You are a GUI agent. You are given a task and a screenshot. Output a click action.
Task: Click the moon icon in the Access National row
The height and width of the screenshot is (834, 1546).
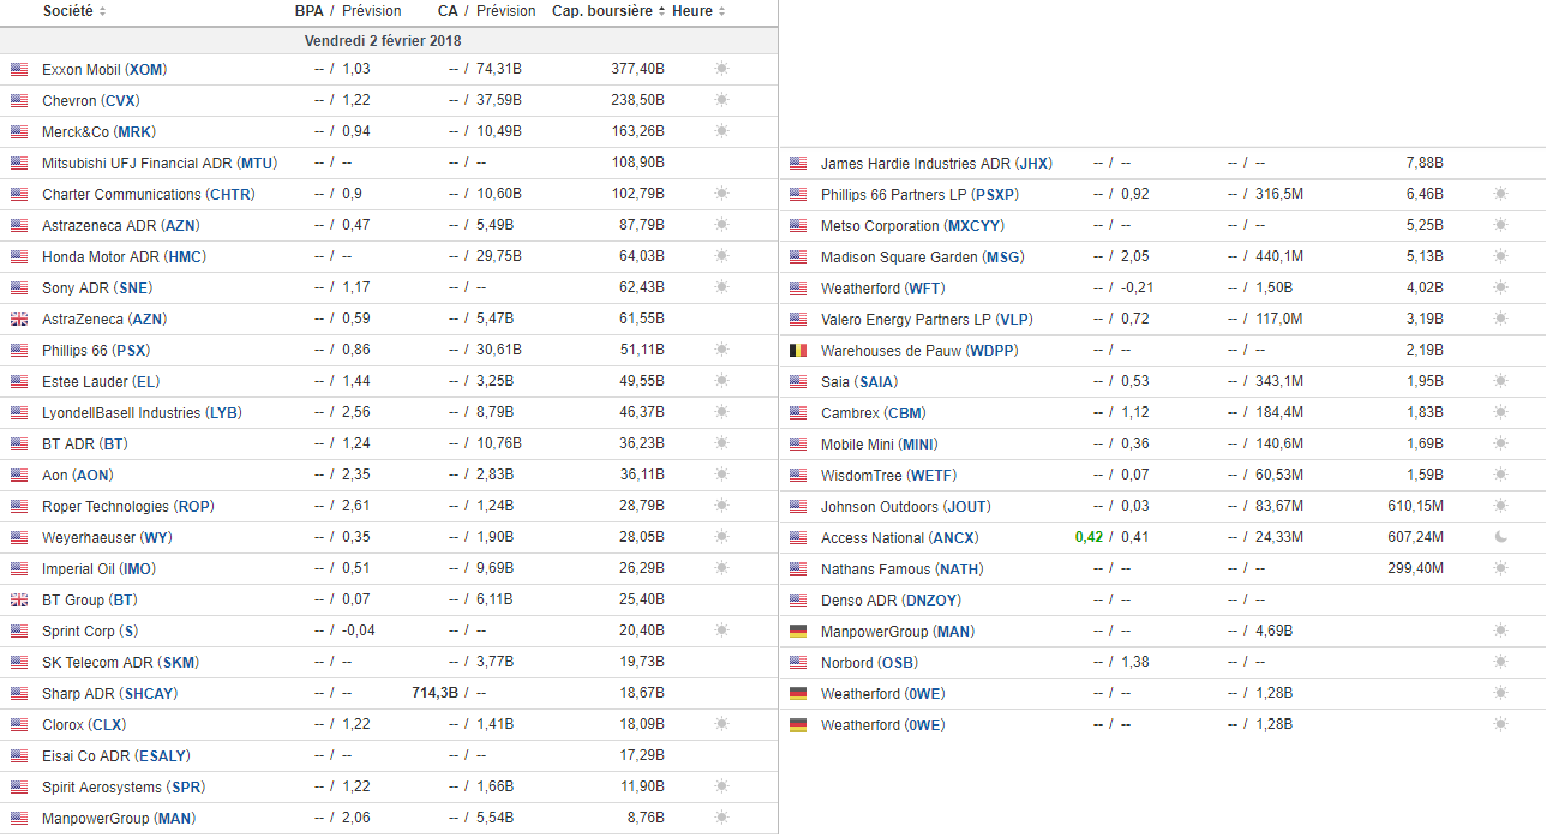point(1500,537)
